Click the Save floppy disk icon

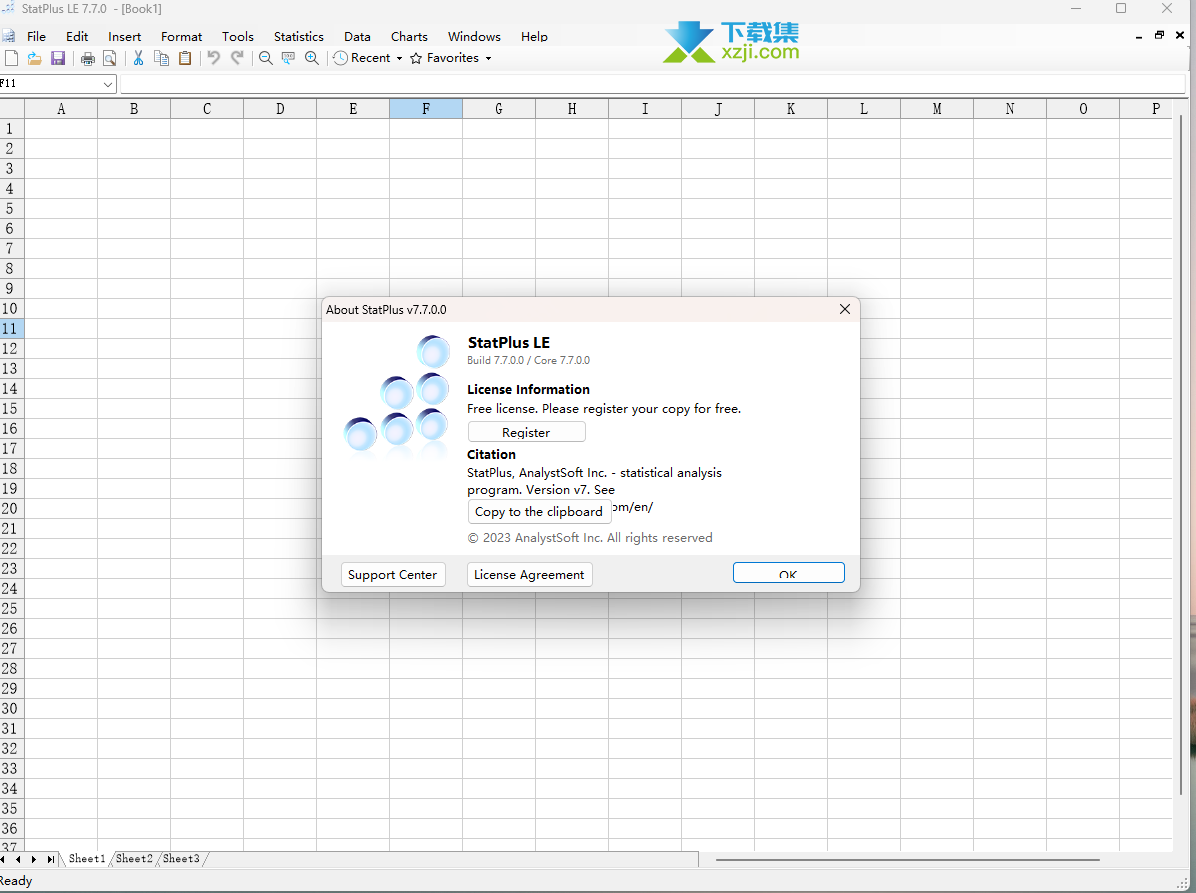(x=58, y=58)
